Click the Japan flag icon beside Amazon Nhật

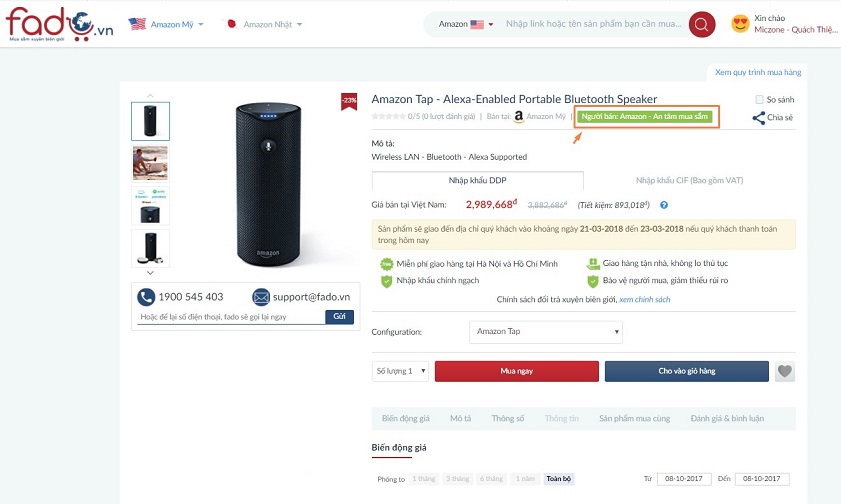(x=231, y=24)
